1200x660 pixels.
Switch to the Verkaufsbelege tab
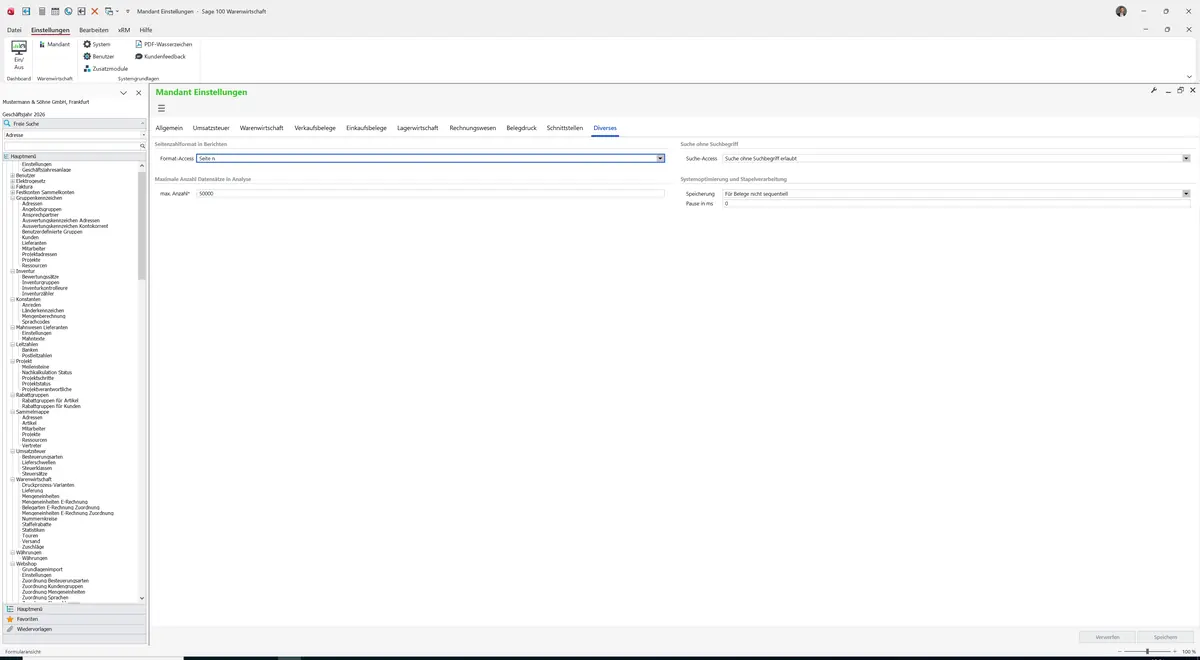(x=315, y=128)
